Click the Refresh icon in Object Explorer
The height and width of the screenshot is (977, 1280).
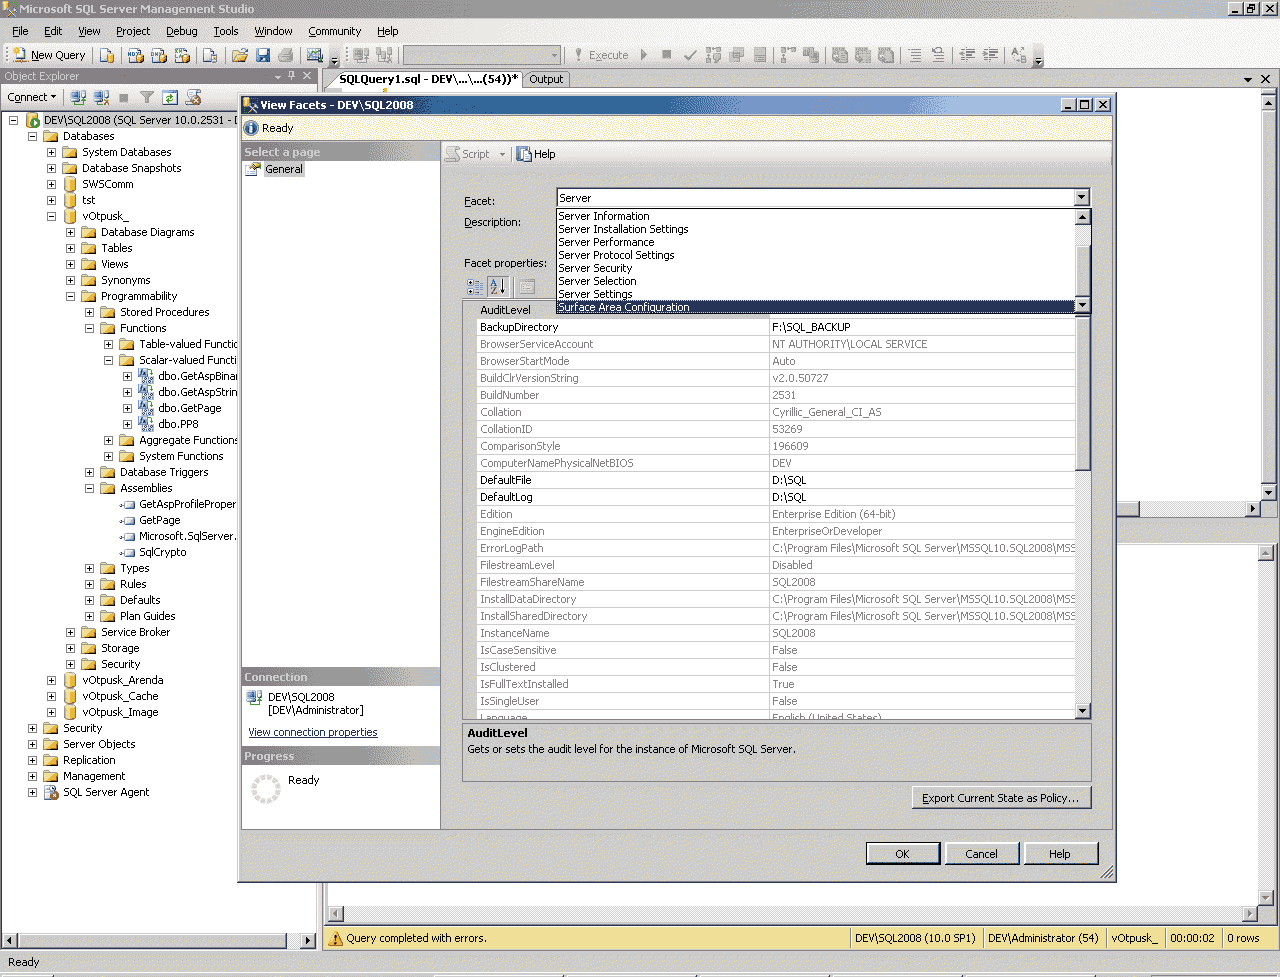[170, 97]
